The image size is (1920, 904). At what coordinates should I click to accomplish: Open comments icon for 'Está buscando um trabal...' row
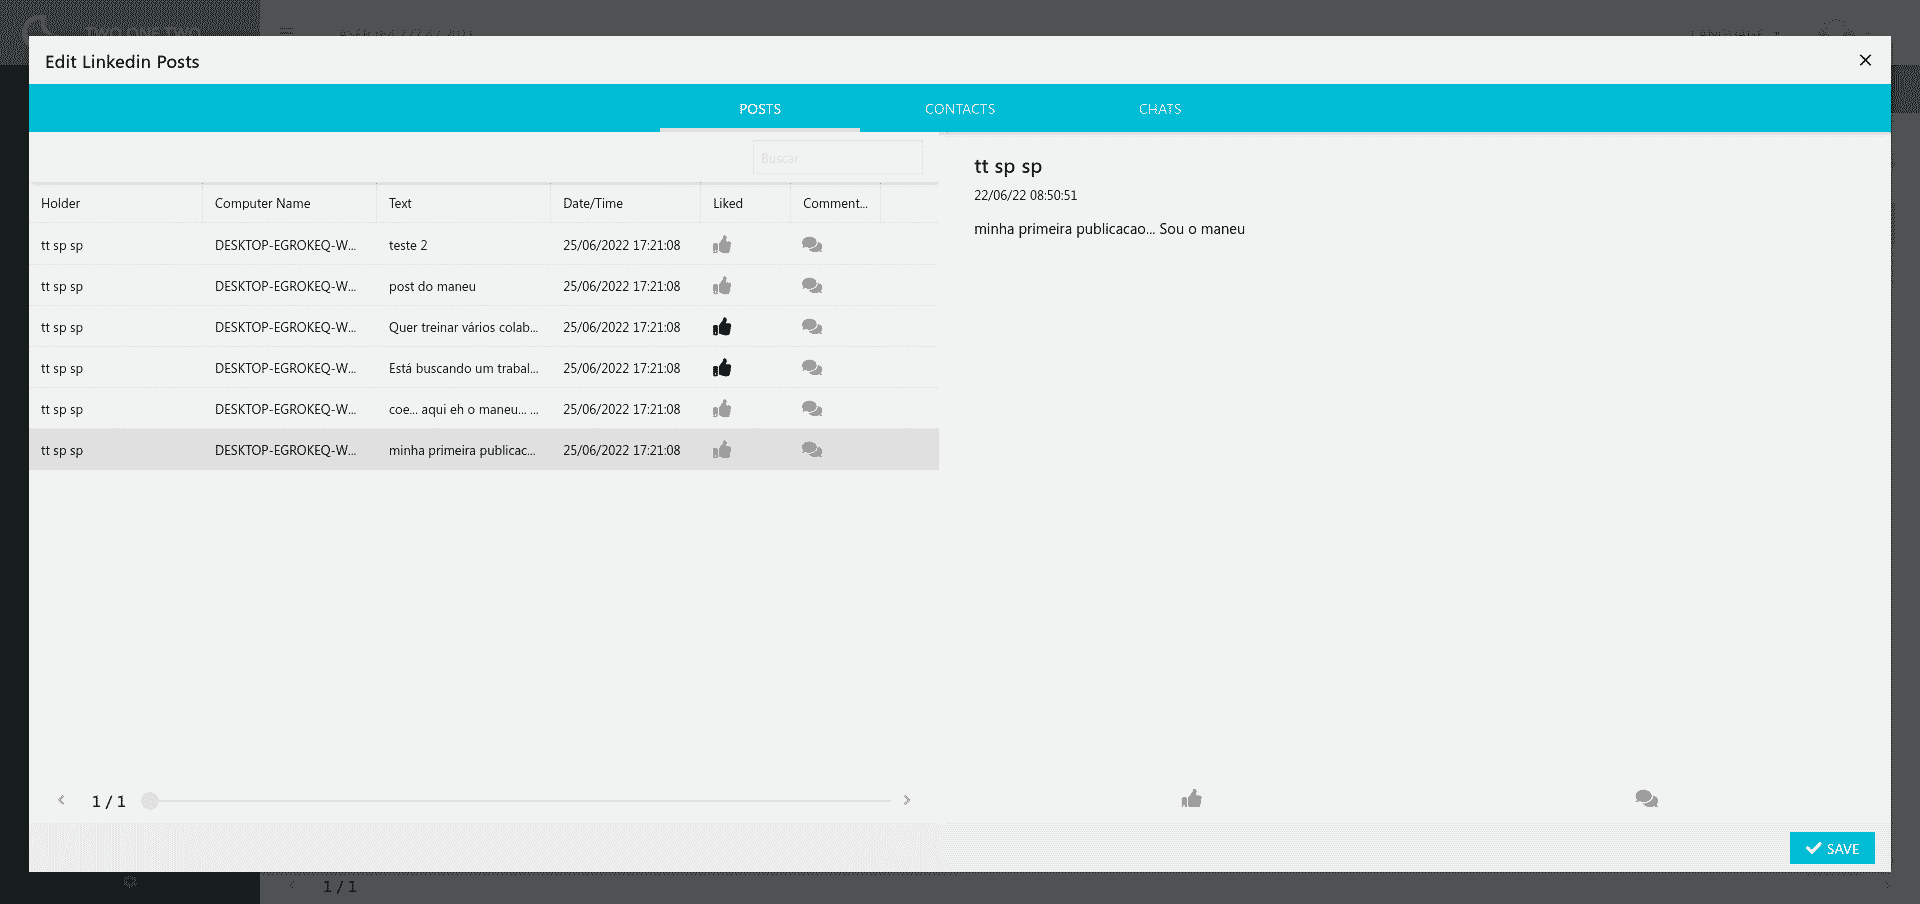tap(812, 368)
